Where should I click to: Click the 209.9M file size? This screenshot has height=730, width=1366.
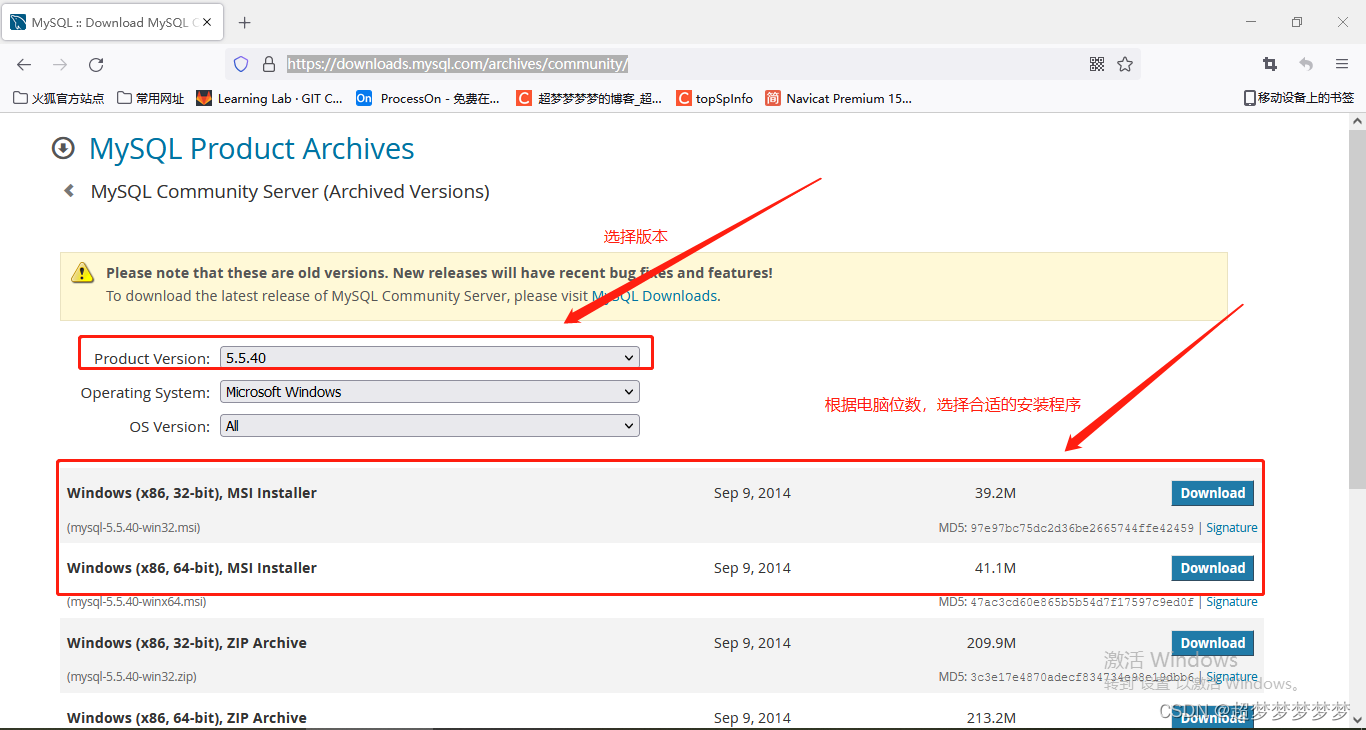click(991, 643)
